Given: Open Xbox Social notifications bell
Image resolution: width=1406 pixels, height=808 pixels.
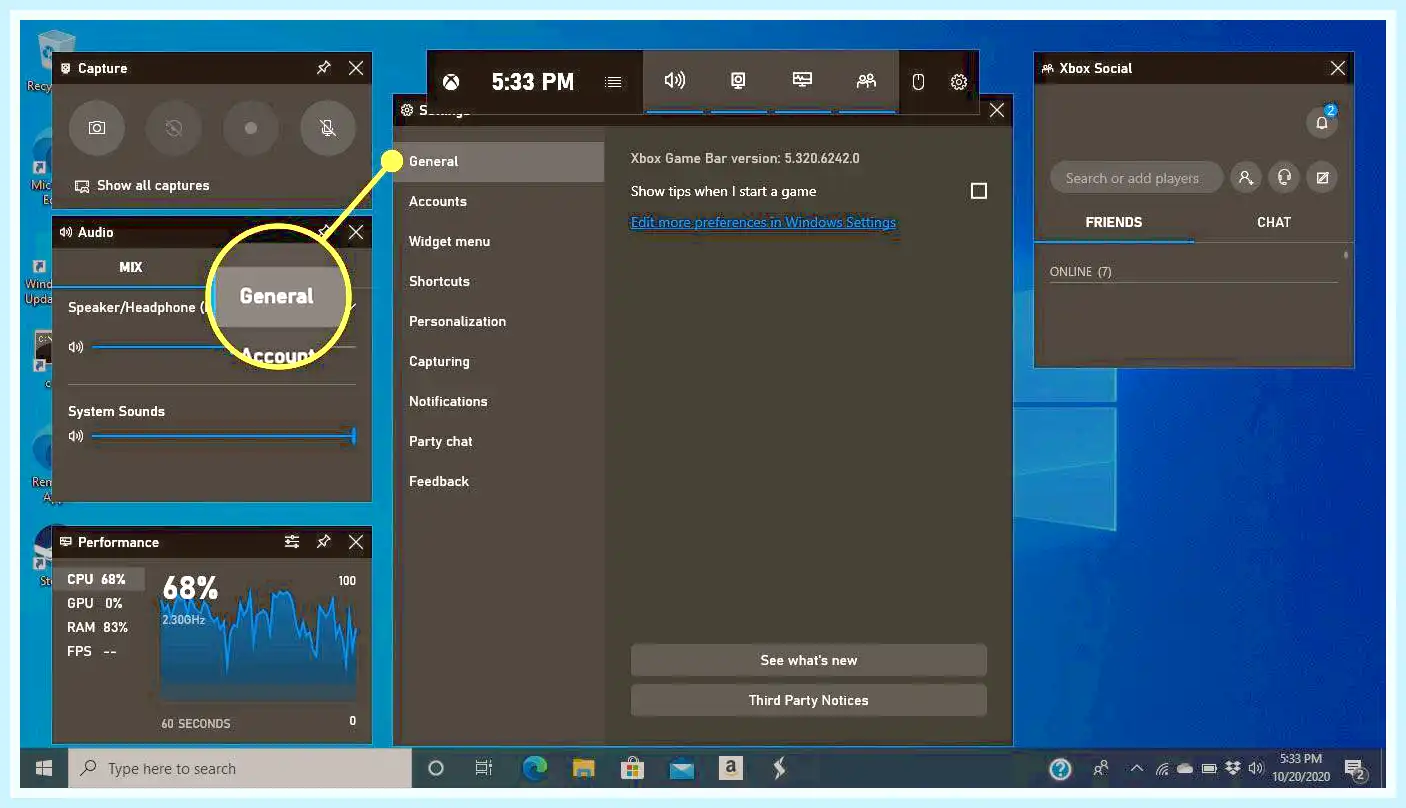Looking at the screenshot, I should (1322, 122).
